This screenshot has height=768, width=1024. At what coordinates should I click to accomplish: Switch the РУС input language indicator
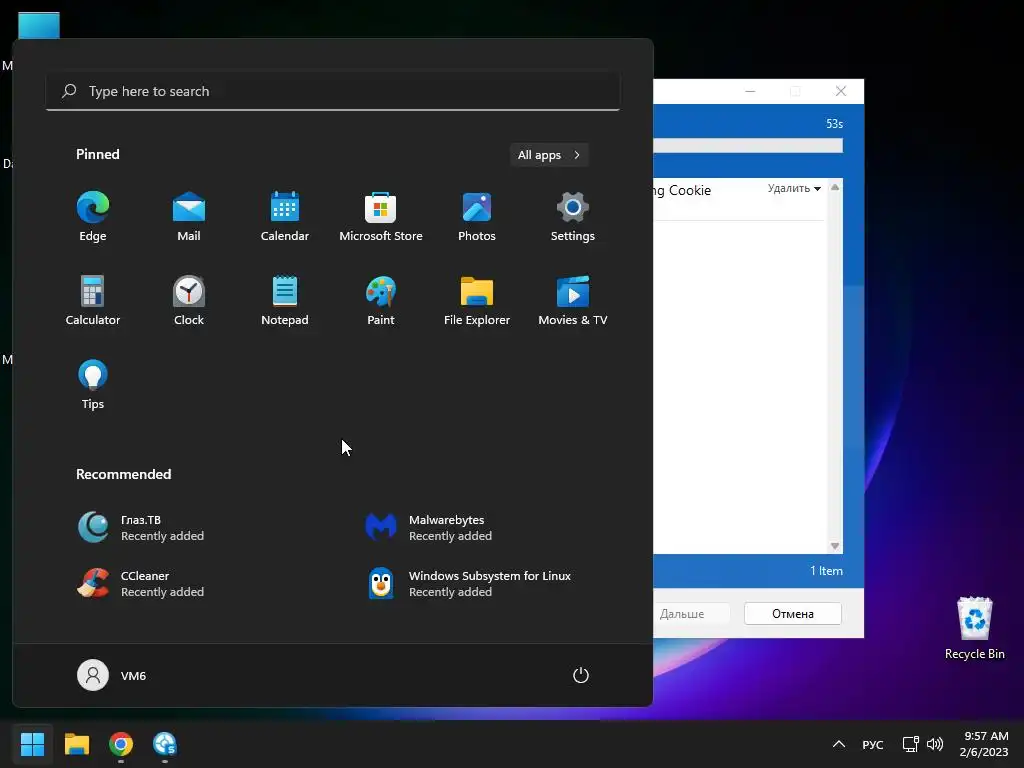tap(872, 744)
